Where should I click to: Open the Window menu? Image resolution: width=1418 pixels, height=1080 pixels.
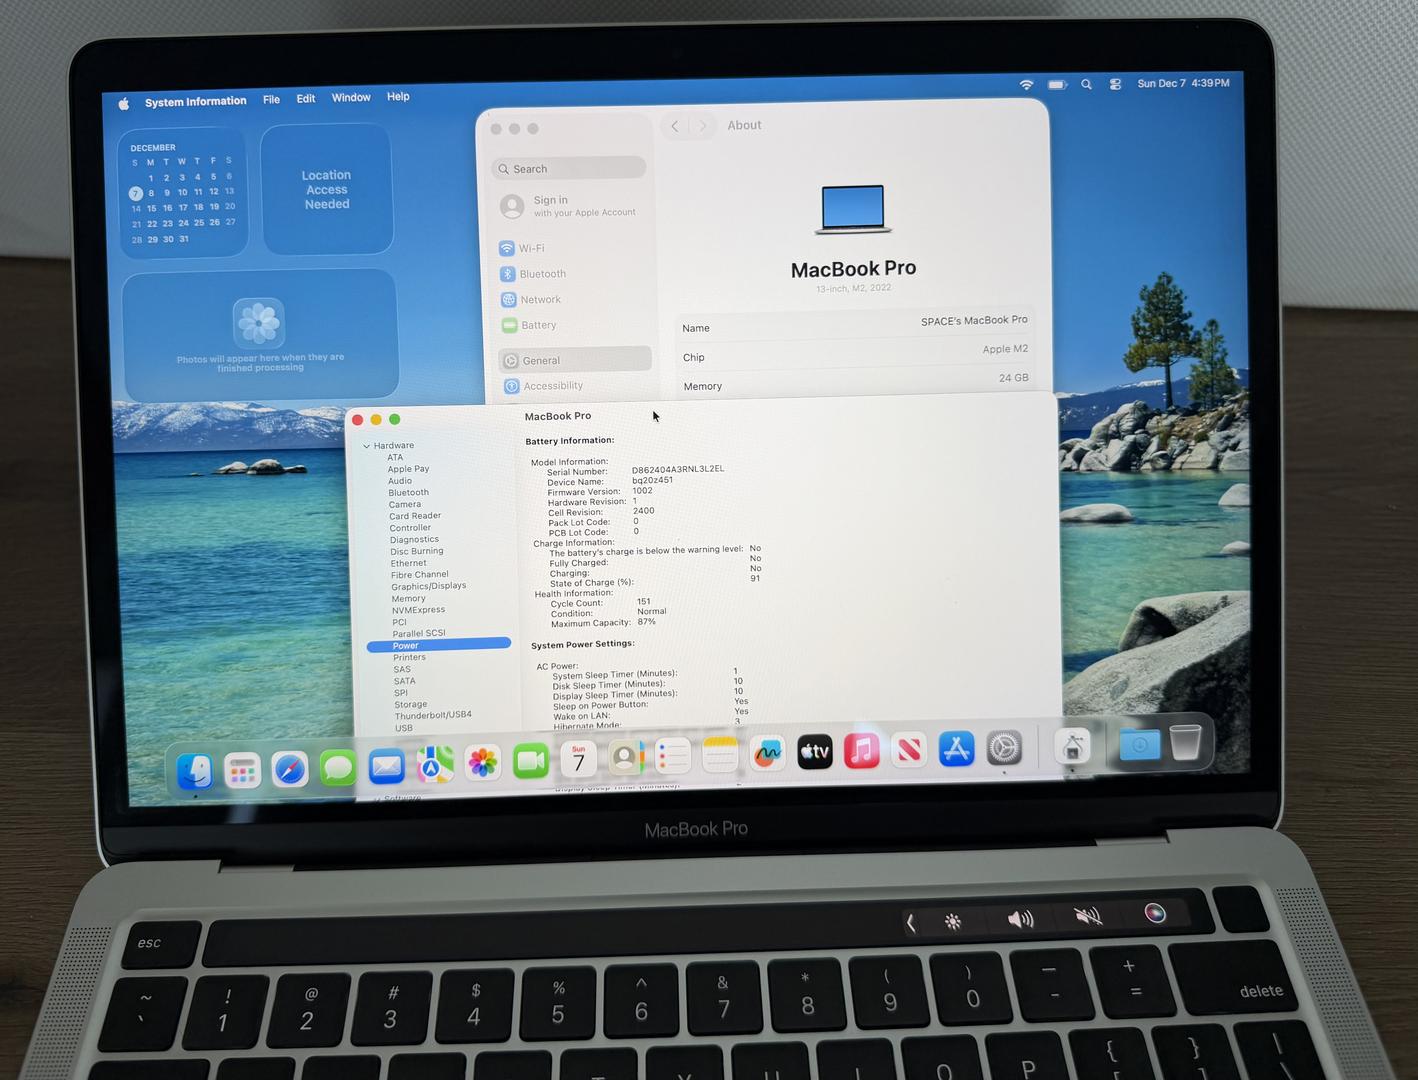(351, 98)
